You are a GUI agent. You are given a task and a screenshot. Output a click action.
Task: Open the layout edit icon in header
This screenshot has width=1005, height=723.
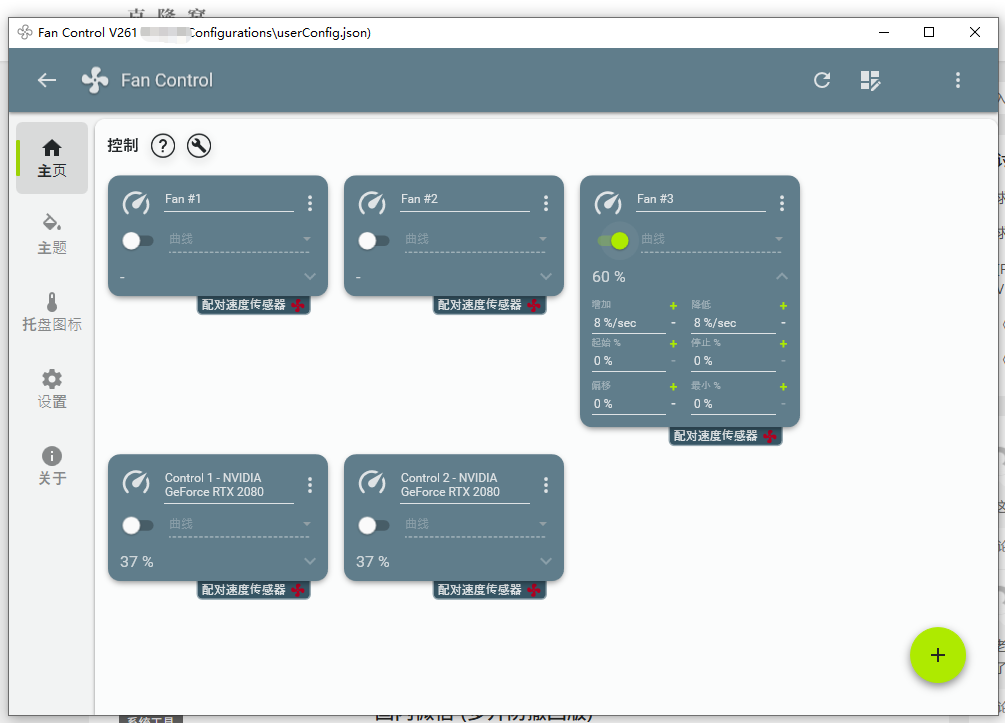point(870,80)
